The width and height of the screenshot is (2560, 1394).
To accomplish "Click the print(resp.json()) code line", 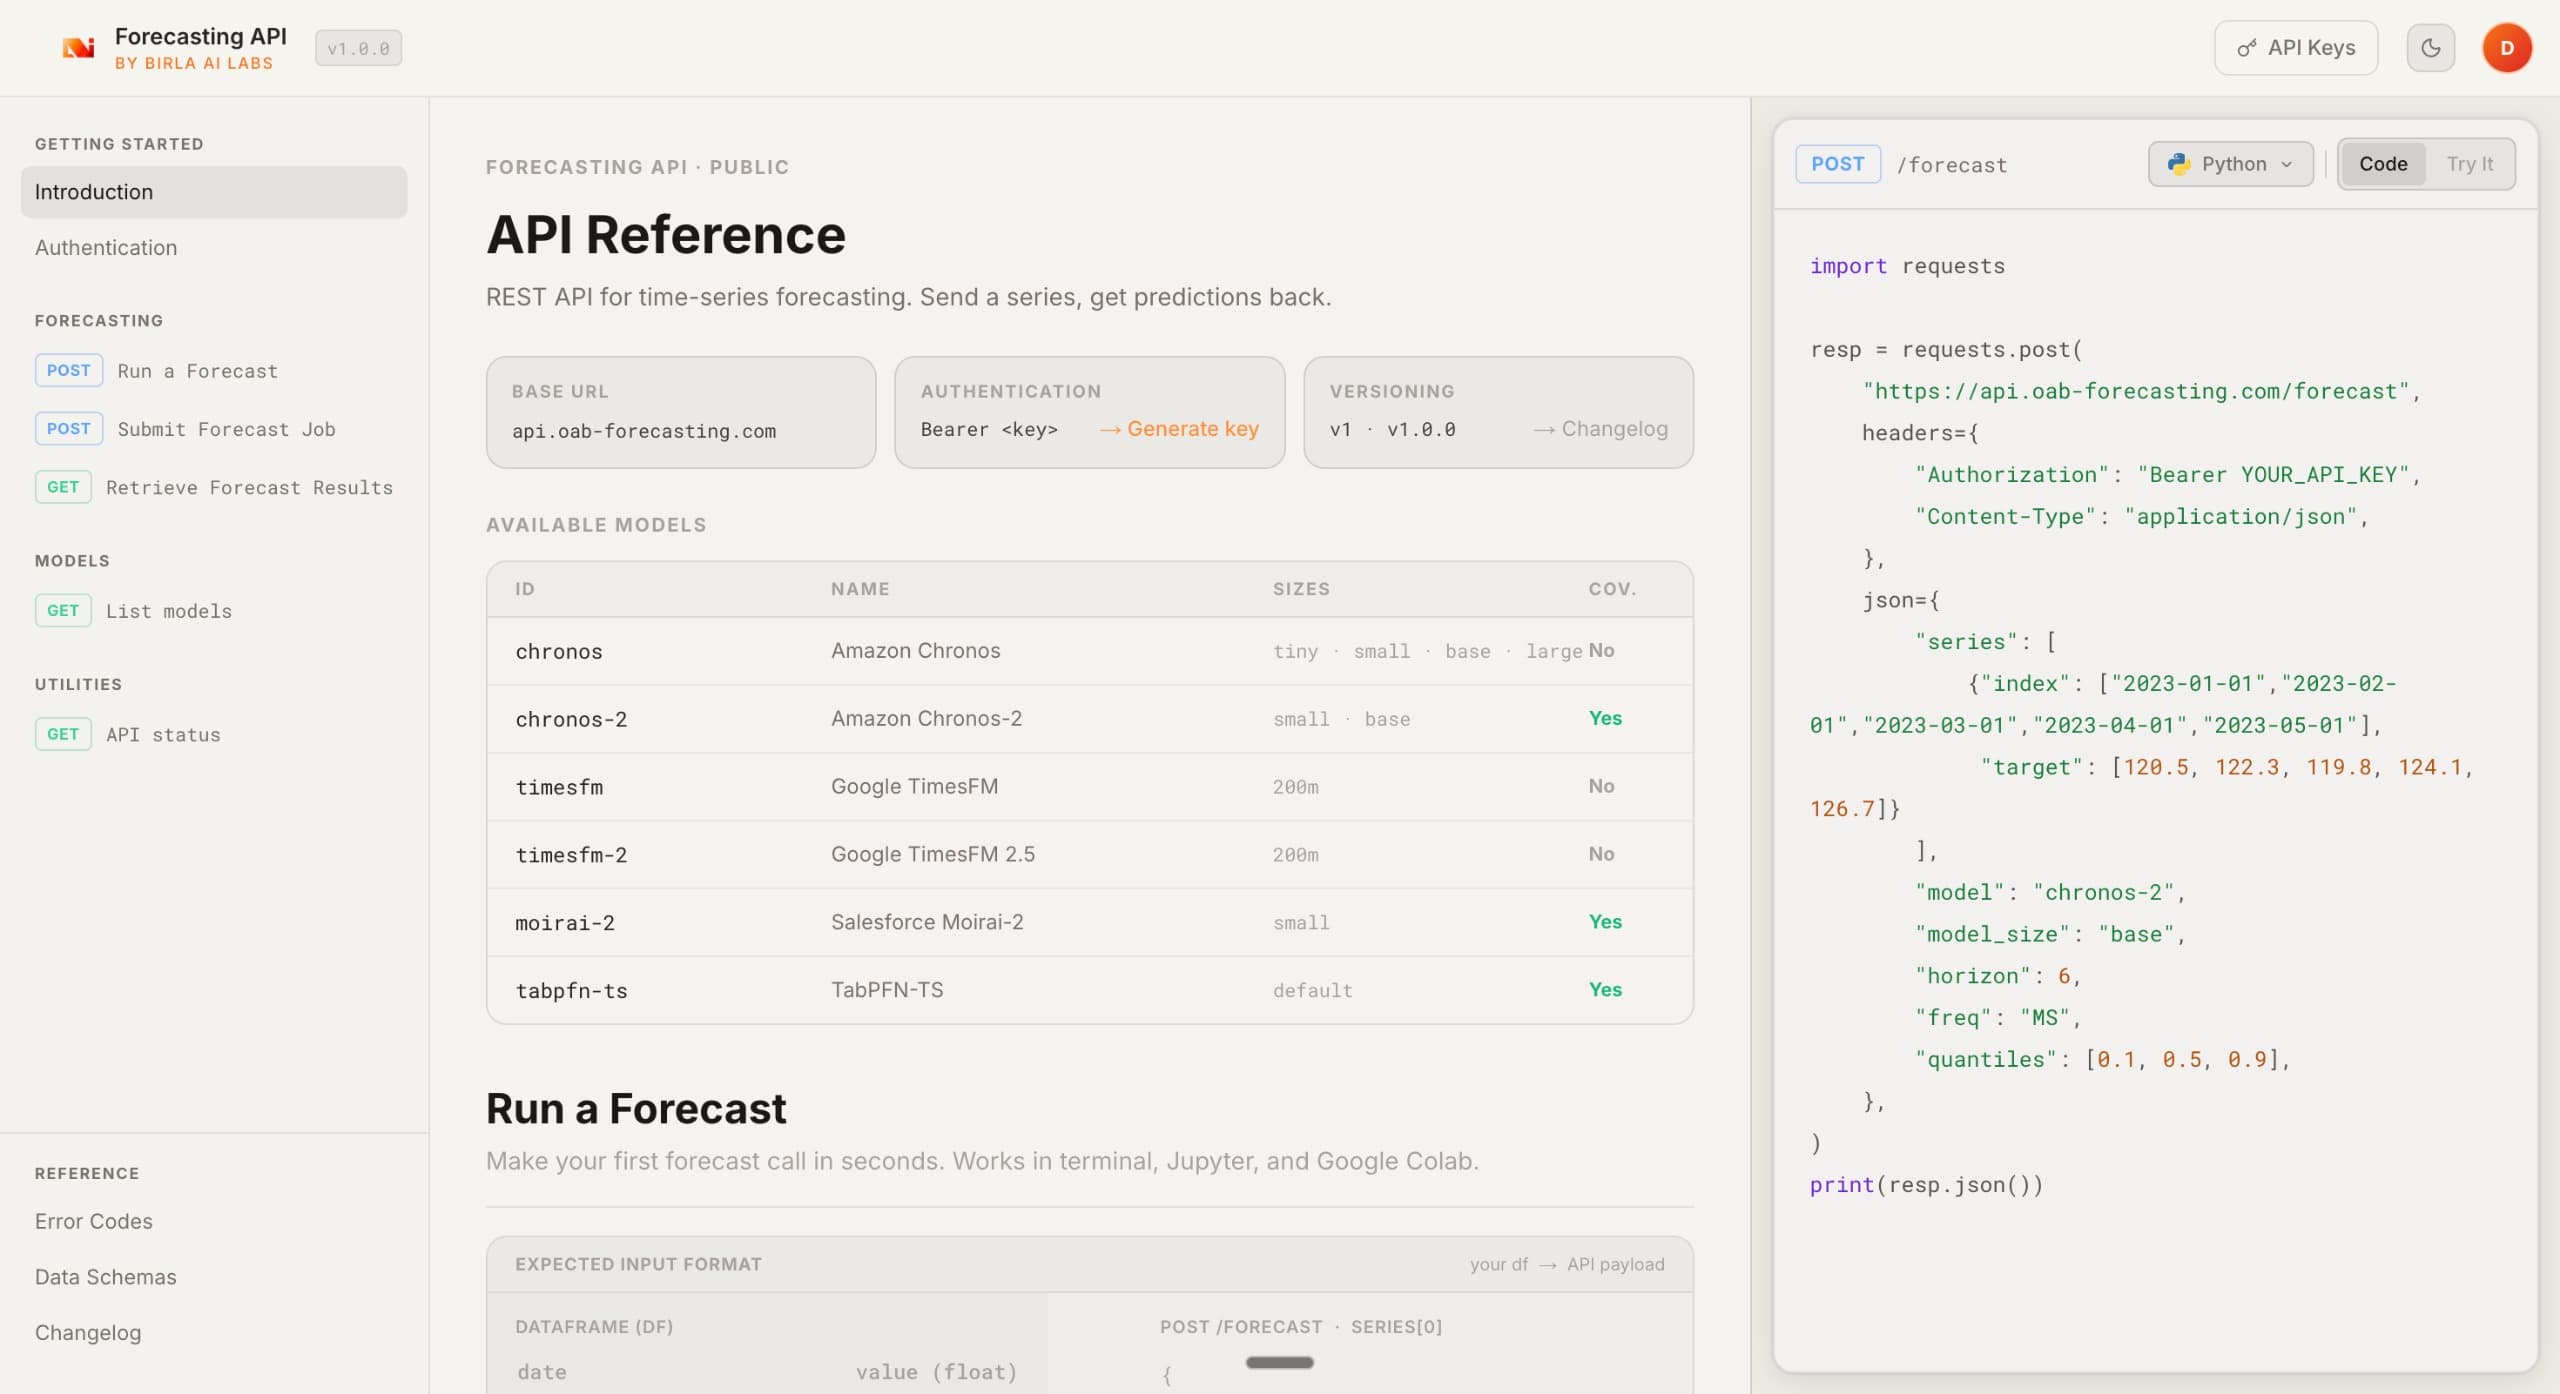I will [1926, 1185].
